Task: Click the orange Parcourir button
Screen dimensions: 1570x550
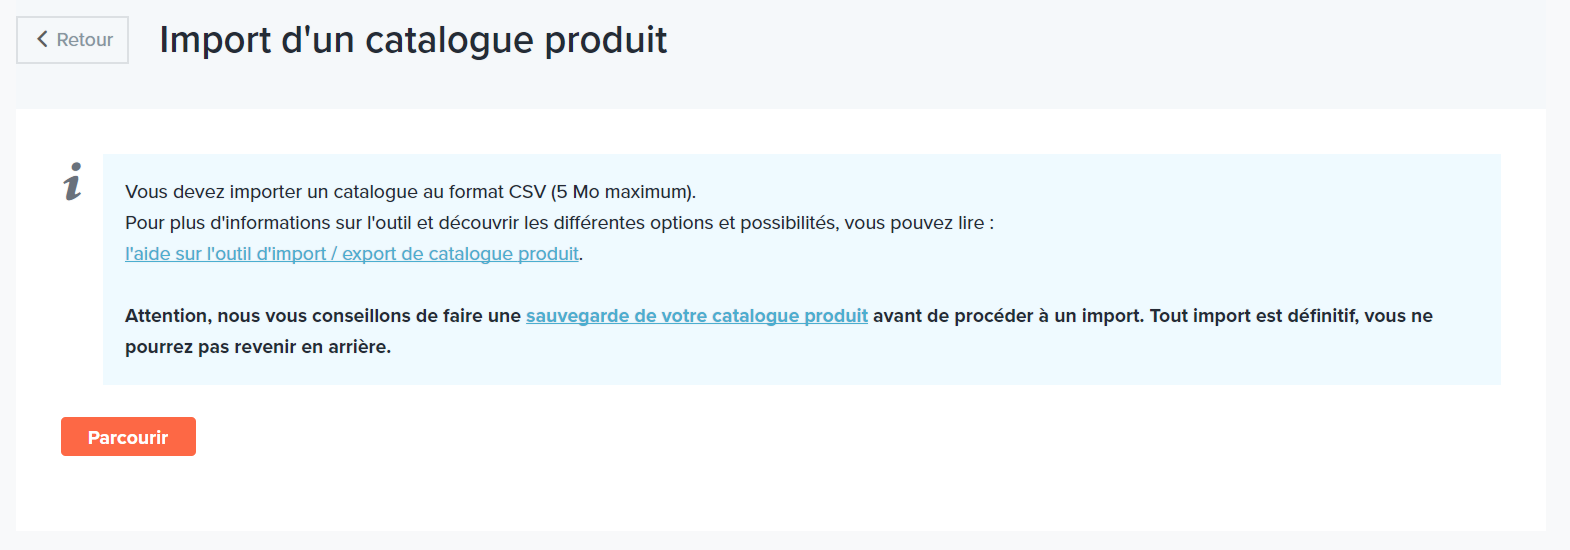Action: pyautogui.click(x=128, y=437)
